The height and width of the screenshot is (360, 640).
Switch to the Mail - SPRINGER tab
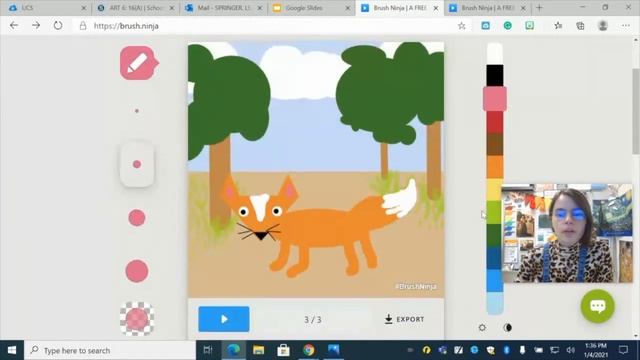click(223, 8)
